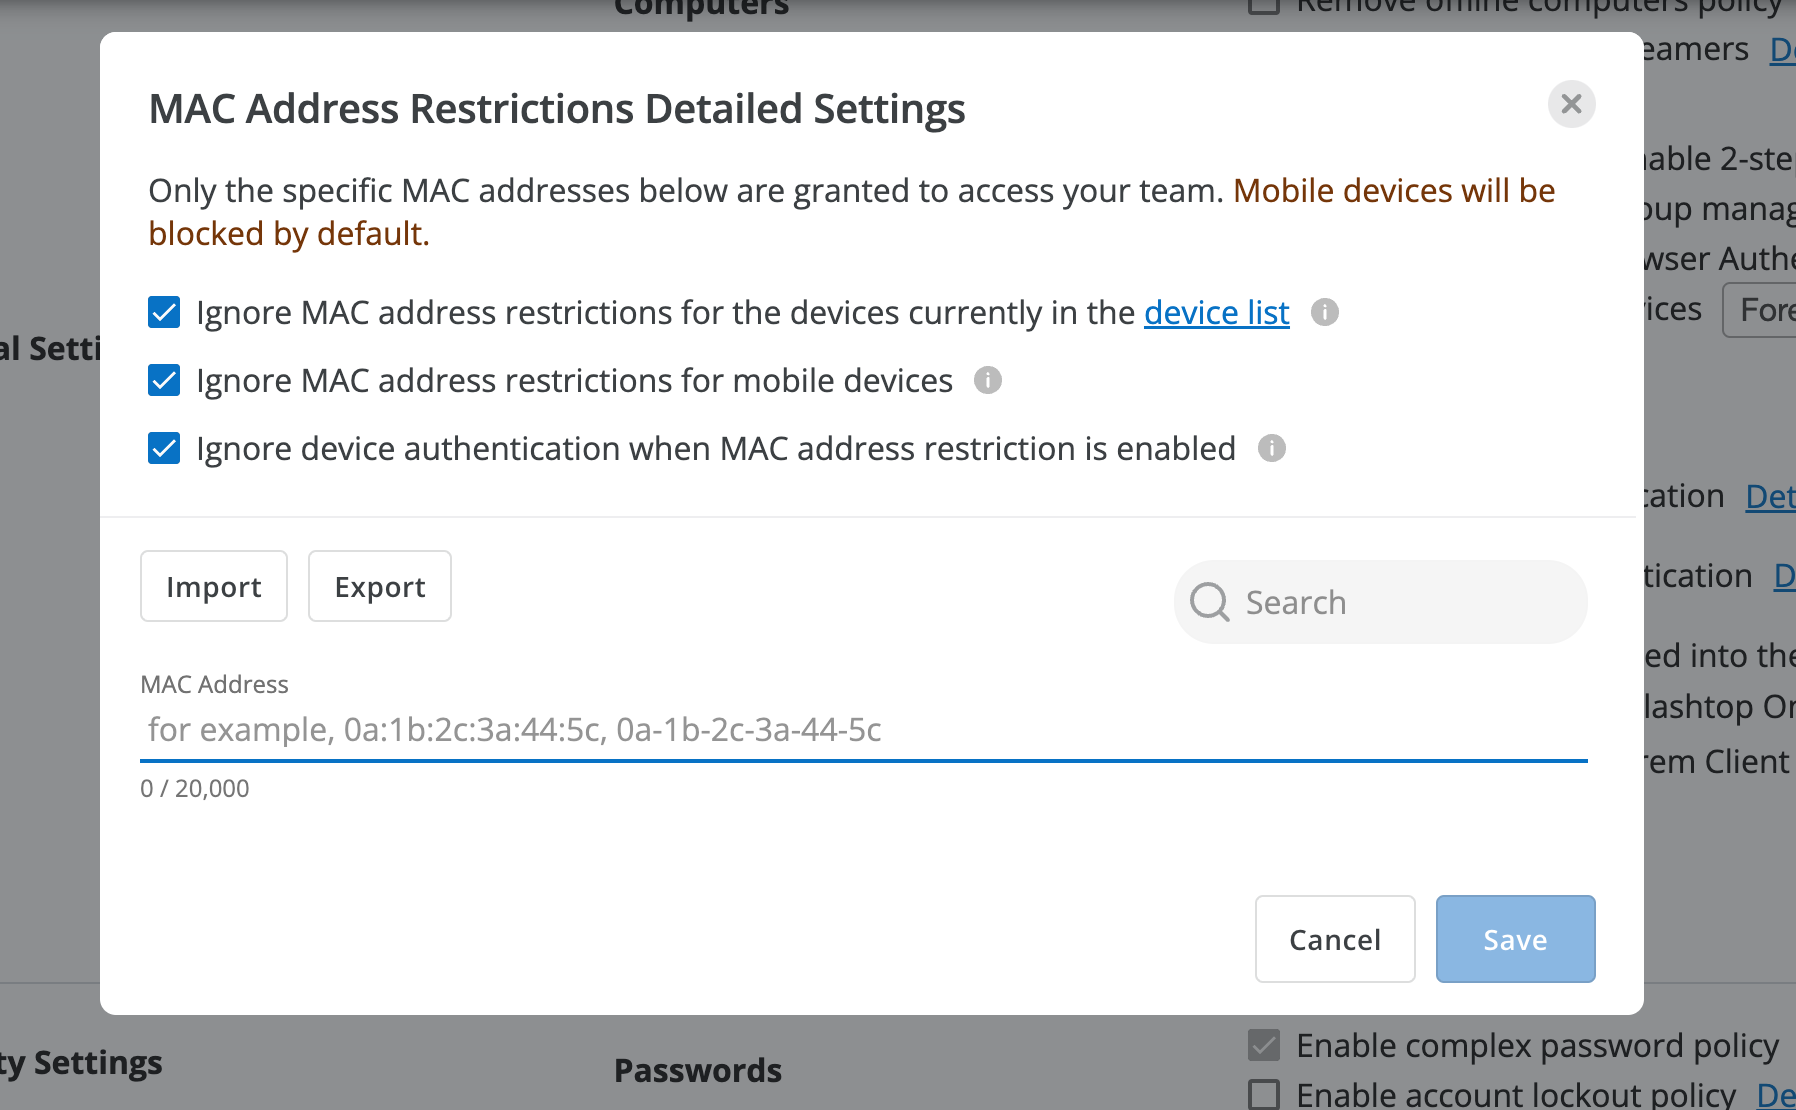
Task: Click the Import button
Action: 213,586
